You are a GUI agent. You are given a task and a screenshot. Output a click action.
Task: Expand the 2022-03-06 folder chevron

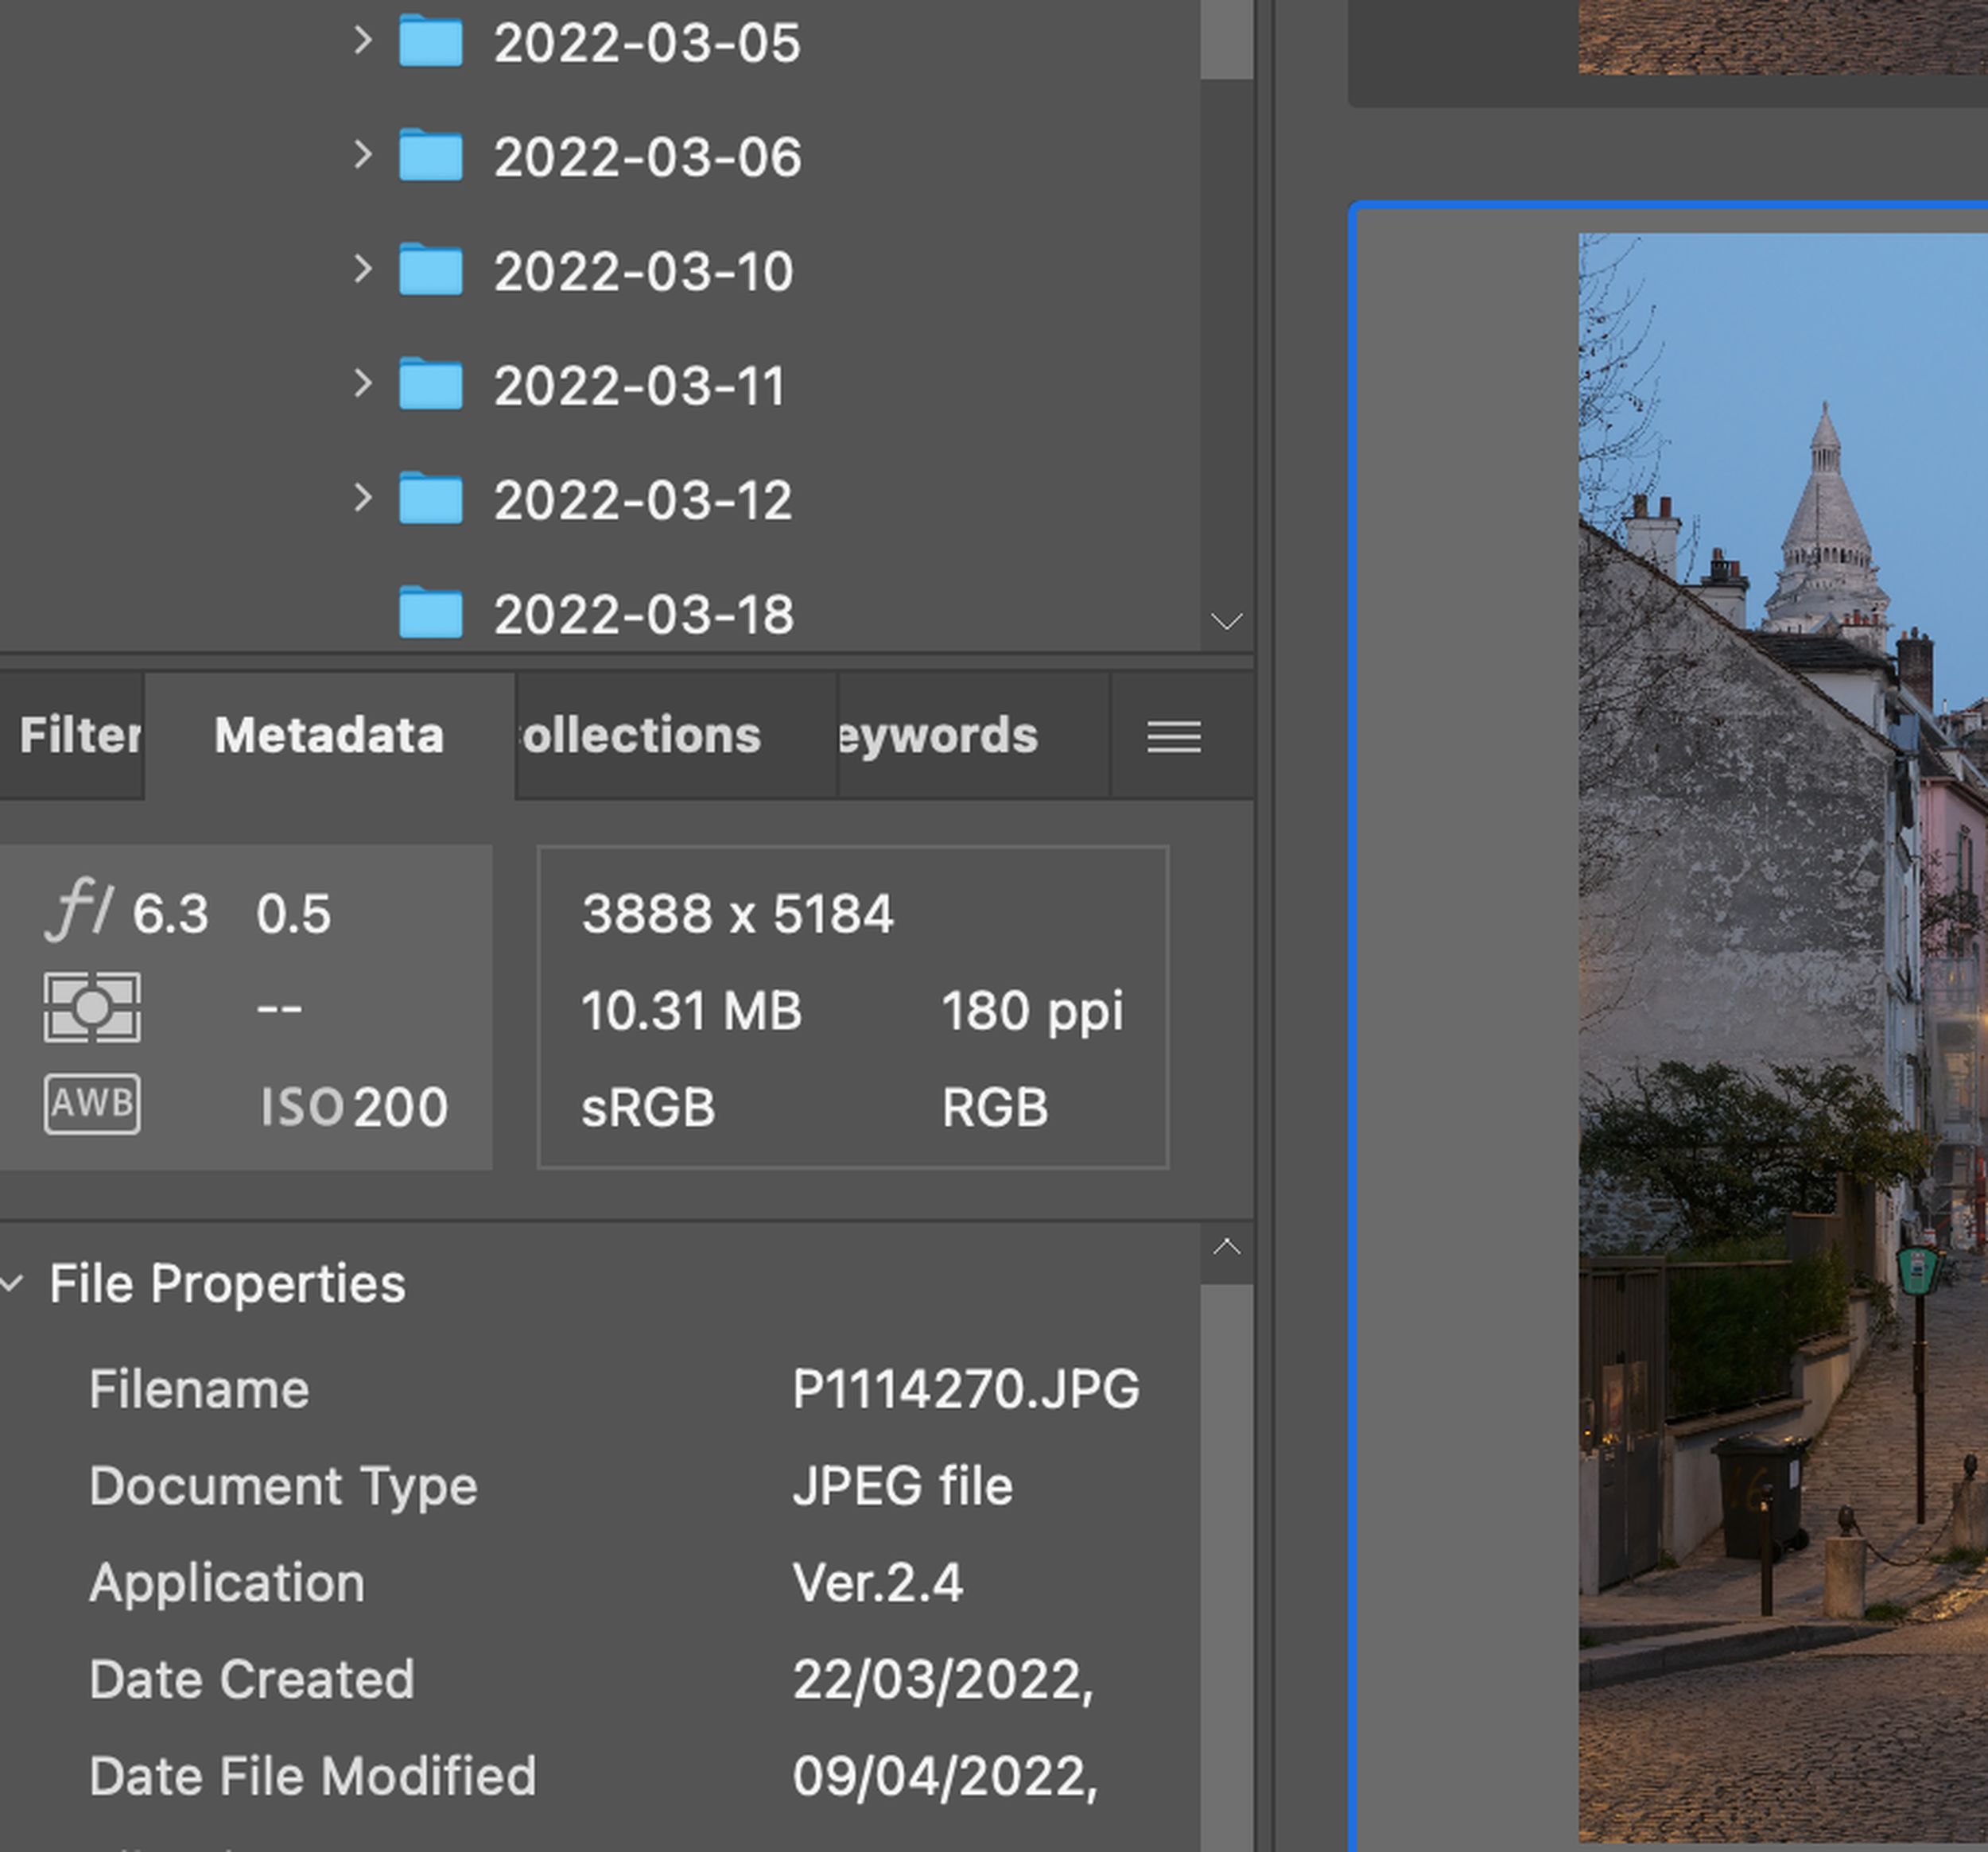(362, 155)
